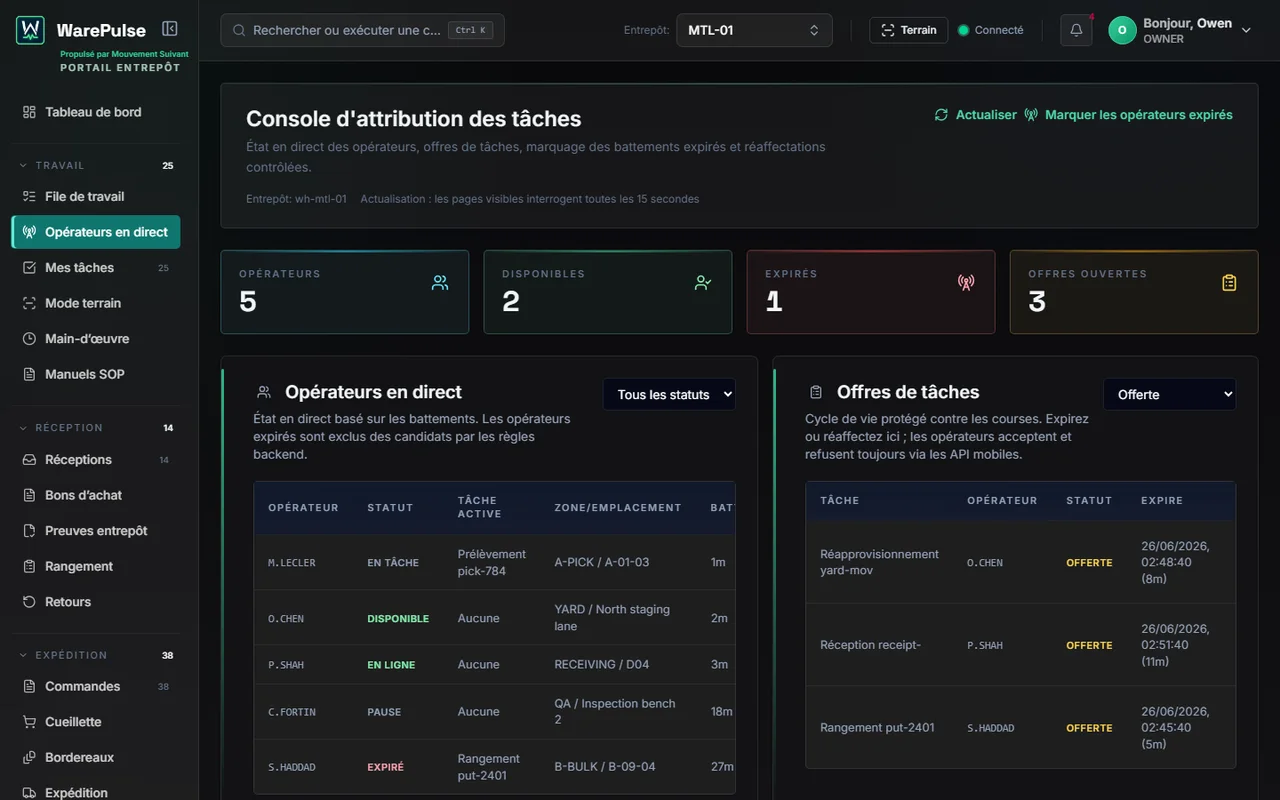
Task: Click the refresh icon beside Actualiser
Action: [x=941, y=115]
